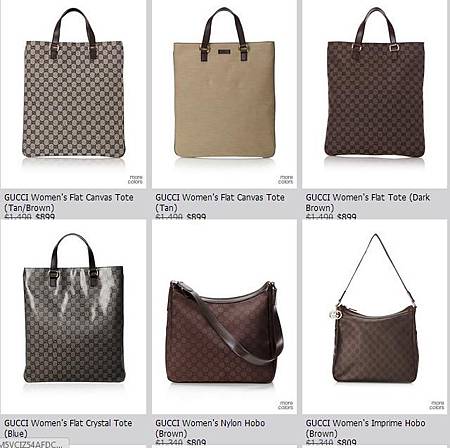
Task: Click 'GUCCI Women's Flat Tote (Dark Brown)' title
Action: point(368,202)
